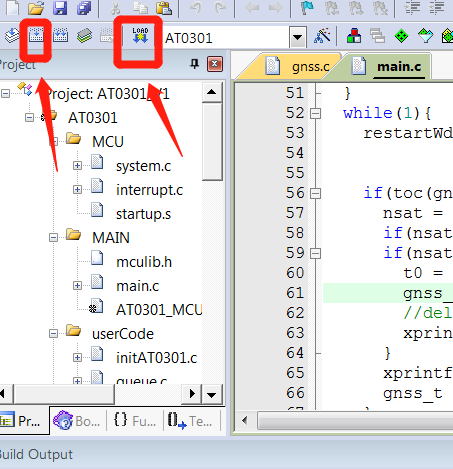This screenshot has width=453, height=469.
Task: Open the Functions (Fu...) bottom tab
Action: [135, 421]
